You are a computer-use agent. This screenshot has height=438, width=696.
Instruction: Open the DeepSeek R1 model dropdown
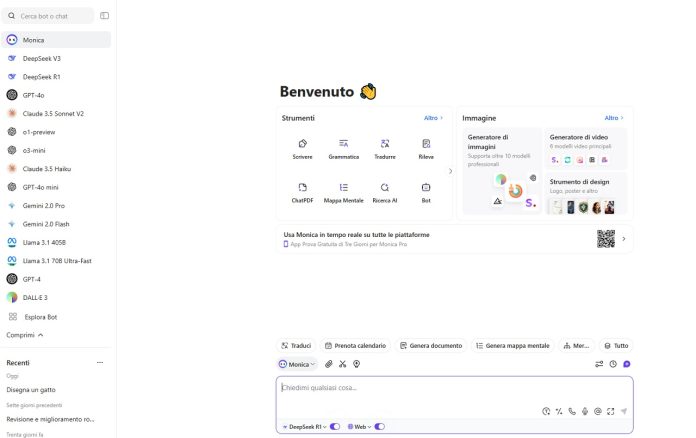(x=304, y=426)
